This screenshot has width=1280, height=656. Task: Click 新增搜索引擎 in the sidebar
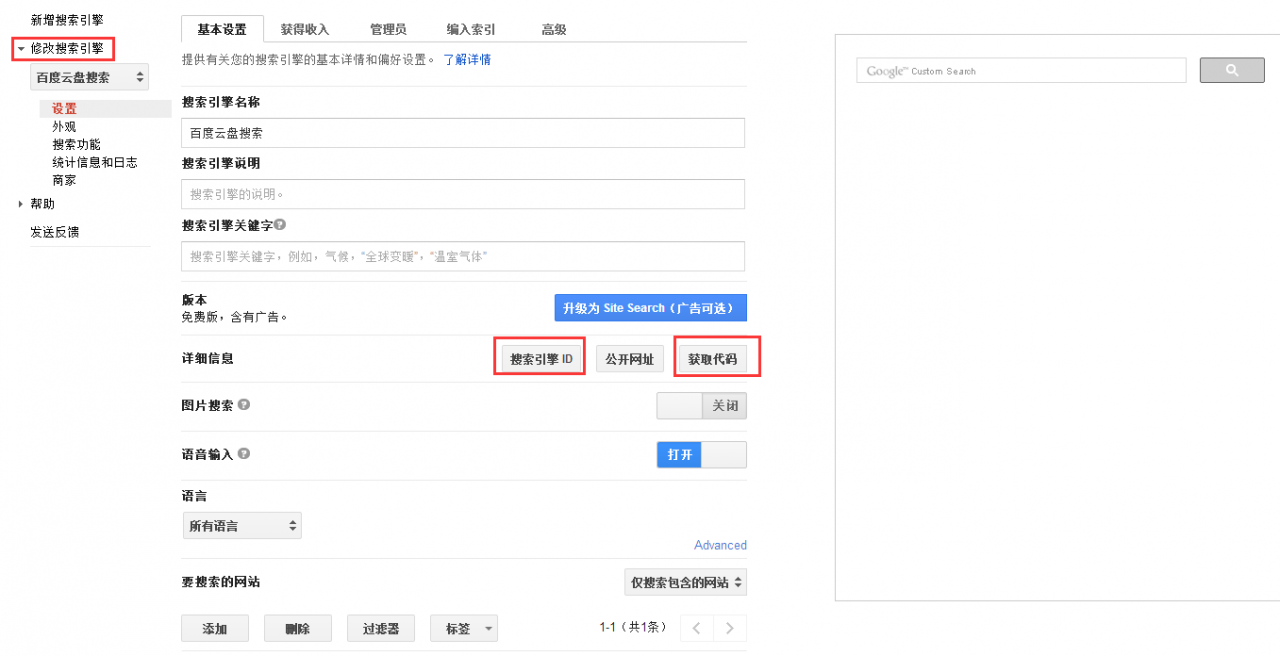pos(67,20)
